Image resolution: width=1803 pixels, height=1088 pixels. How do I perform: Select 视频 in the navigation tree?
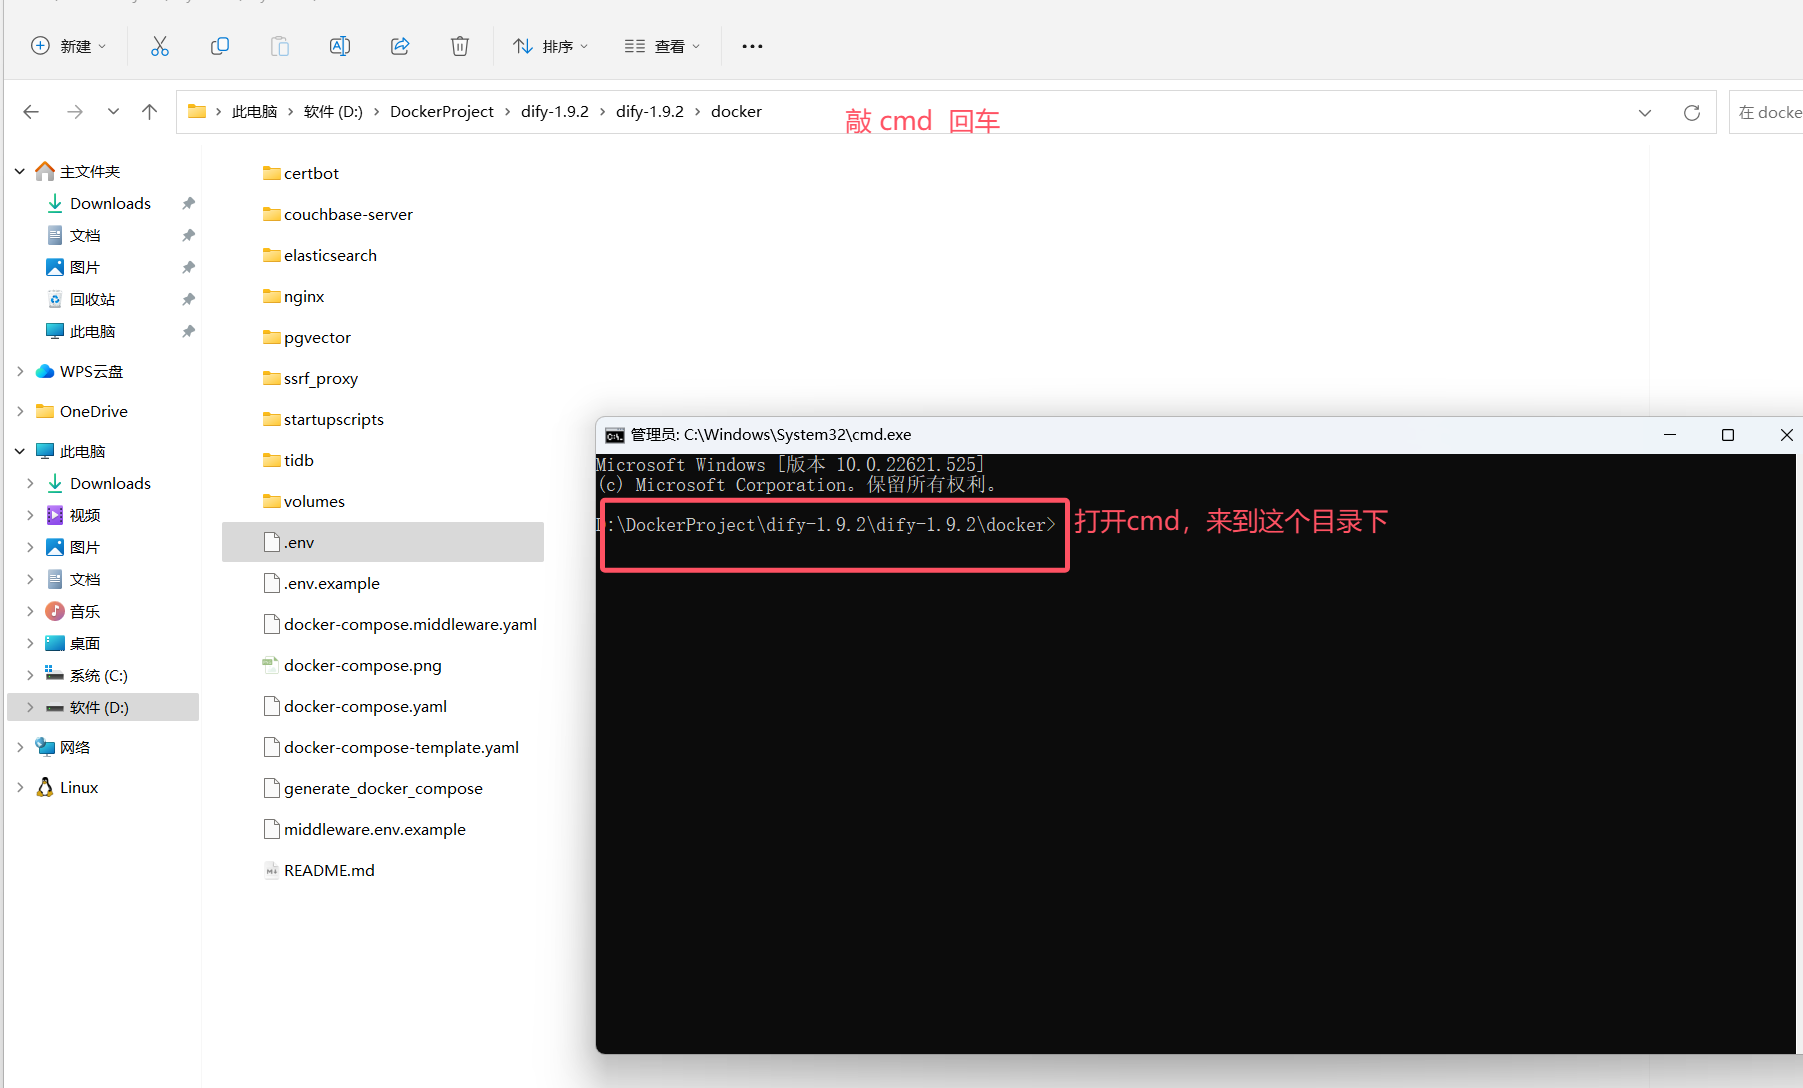(x=85, y=515)
